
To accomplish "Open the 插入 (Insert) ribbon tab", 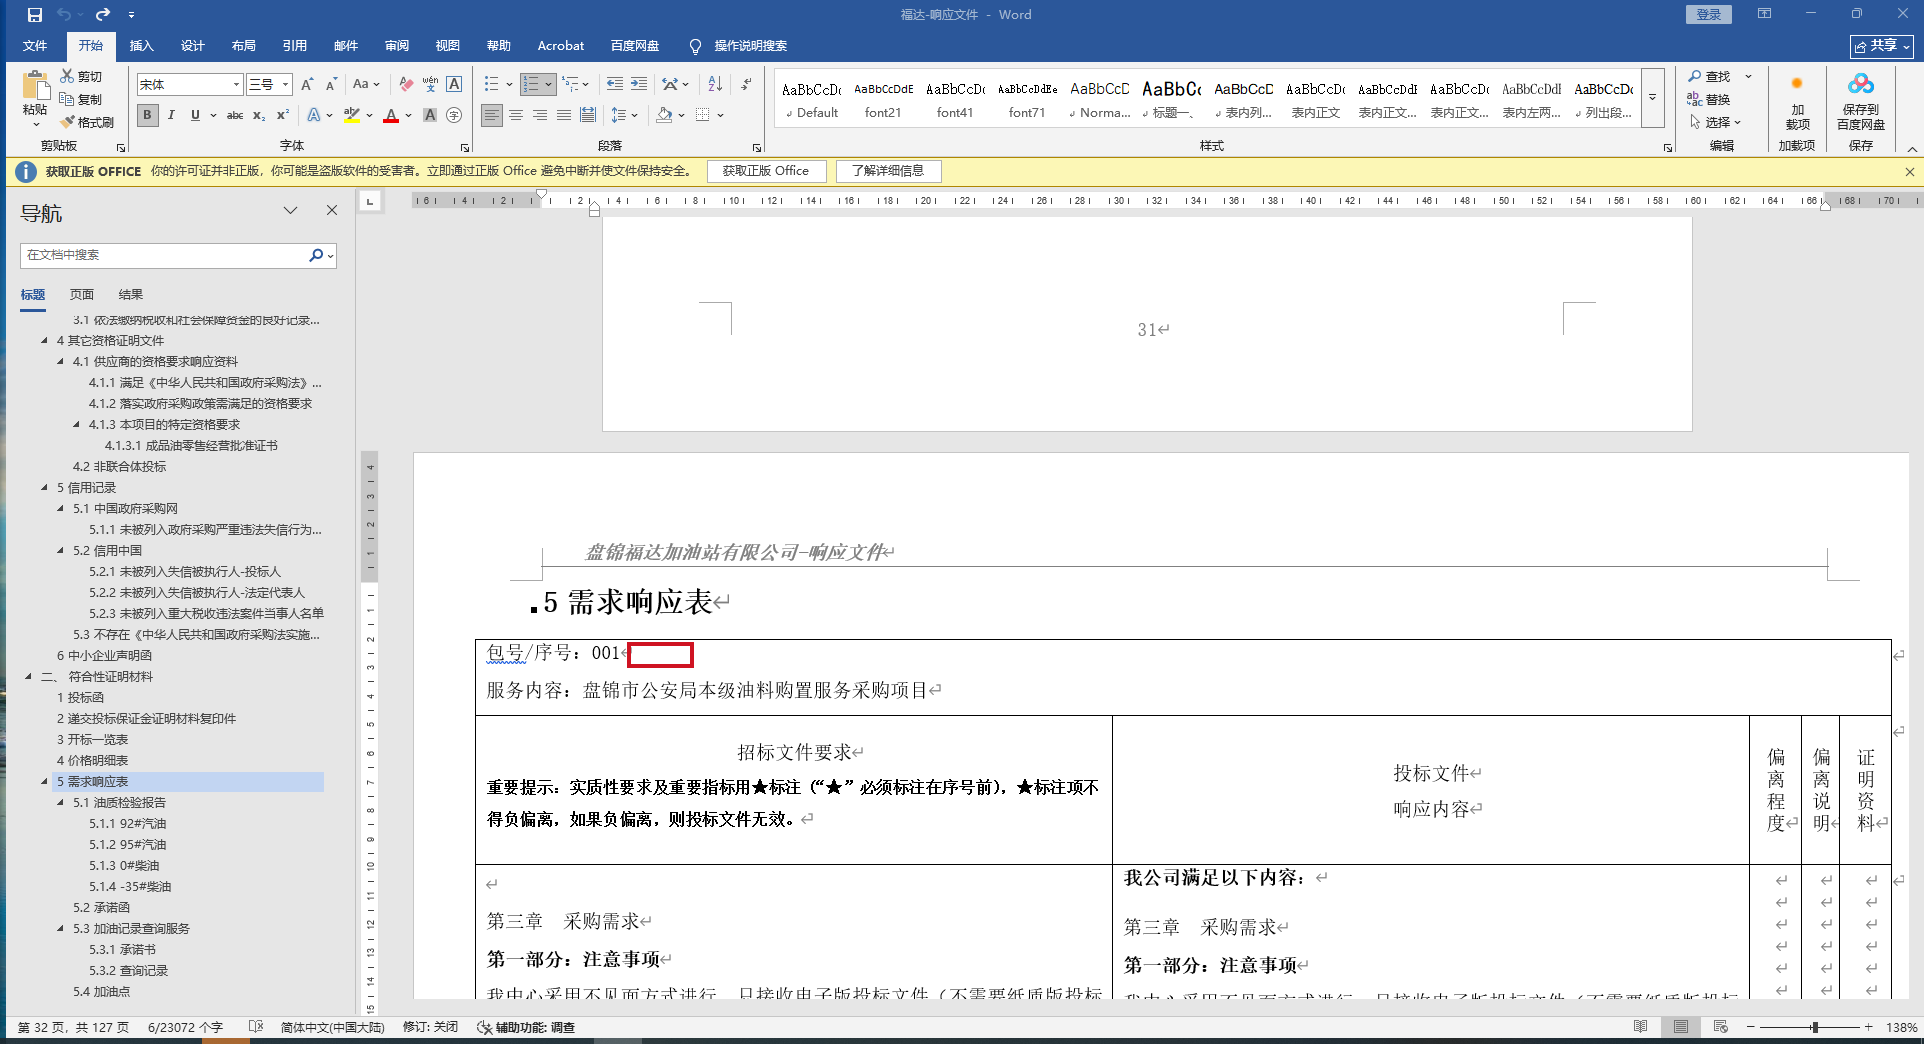I will tap(141, 46).
